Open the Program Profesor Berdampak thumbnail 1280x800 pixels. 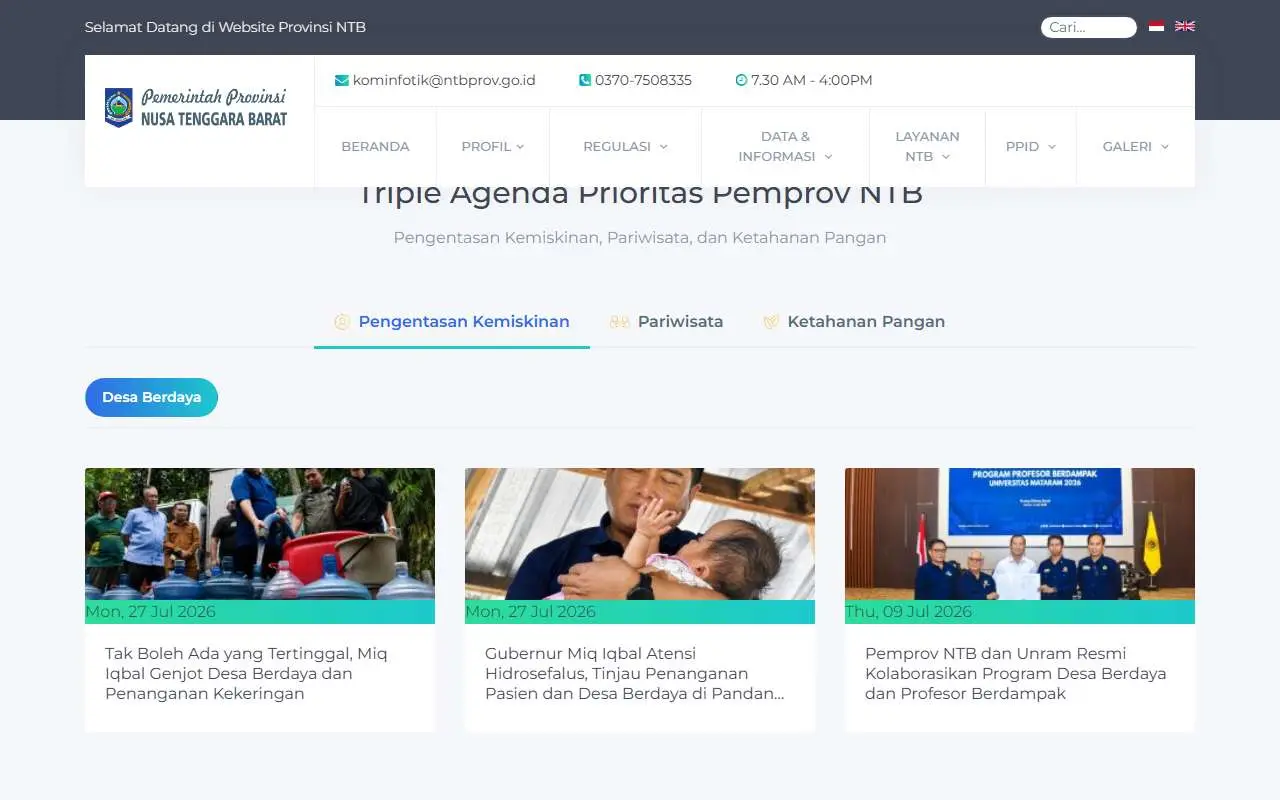(1020, 534)
